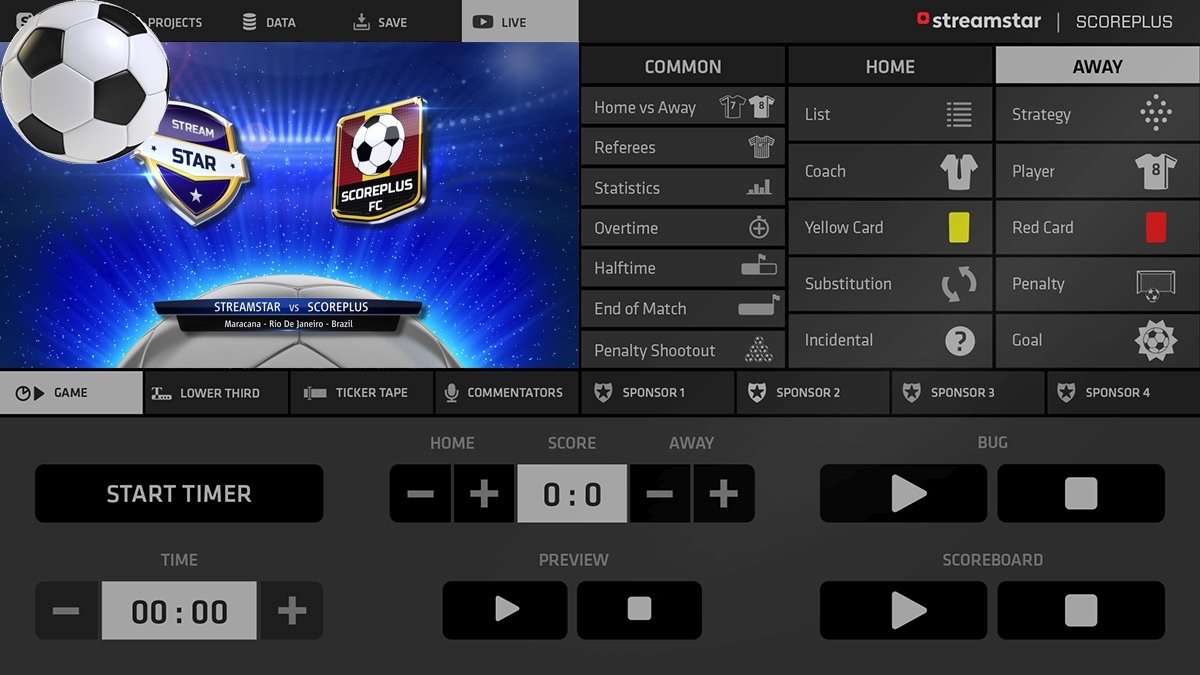
Task: Click the match preview thumbnail
Action: (289, 205)
